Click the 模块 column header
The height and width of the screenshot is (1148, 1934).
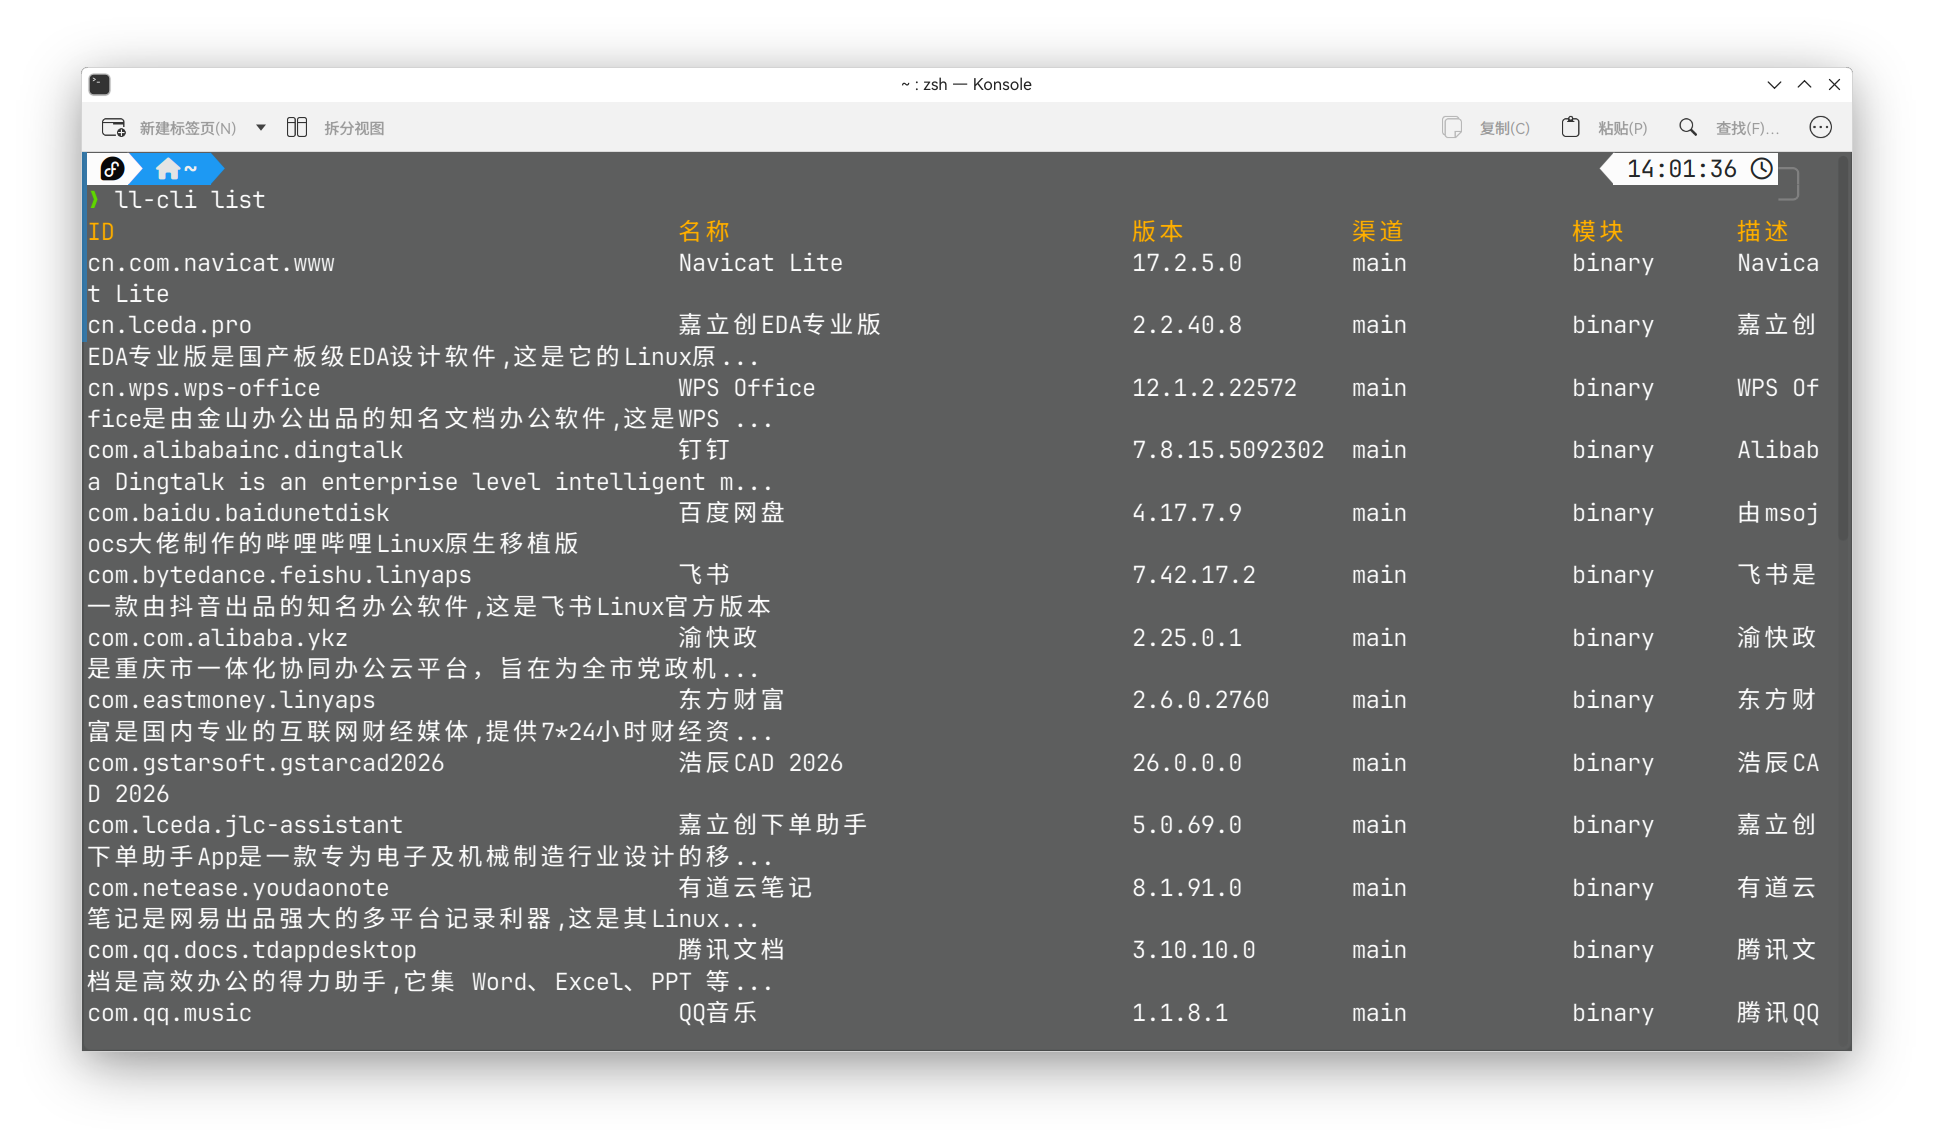click(x=1597, y=232)
